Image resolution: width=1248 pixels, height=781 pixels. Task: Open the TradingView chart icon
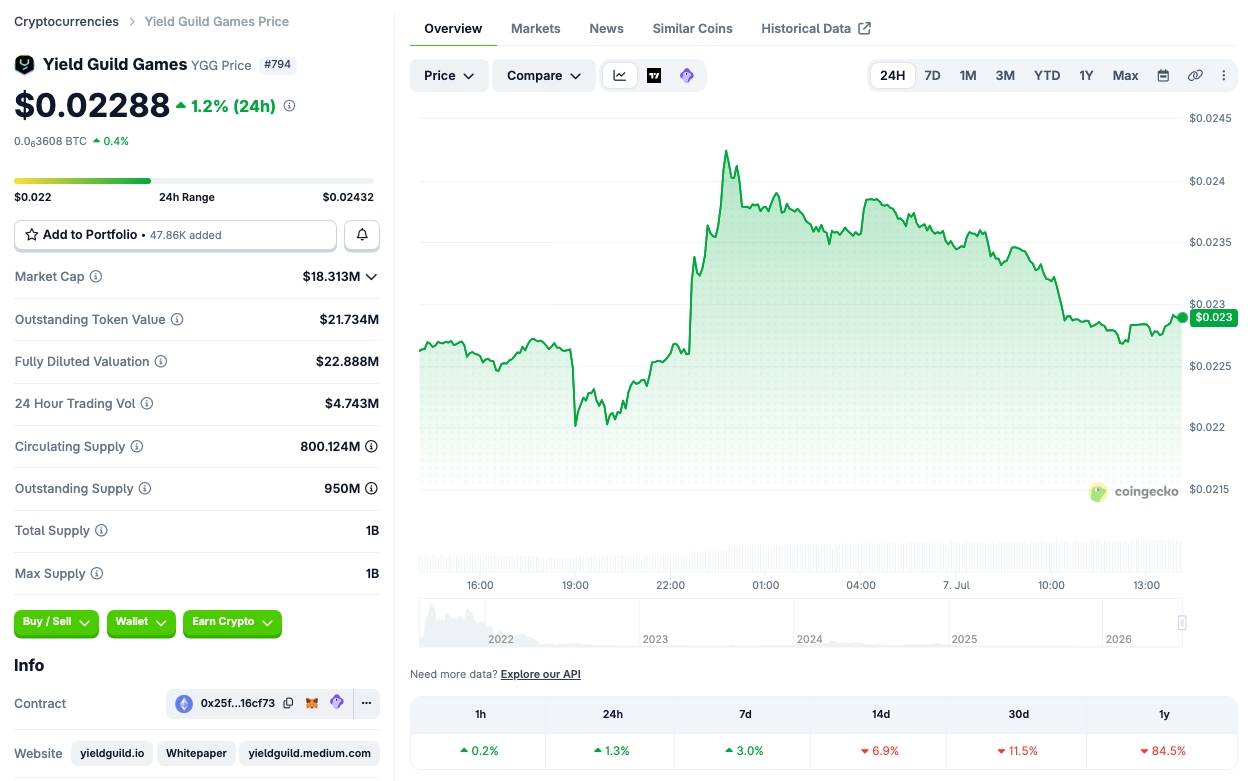654,75
